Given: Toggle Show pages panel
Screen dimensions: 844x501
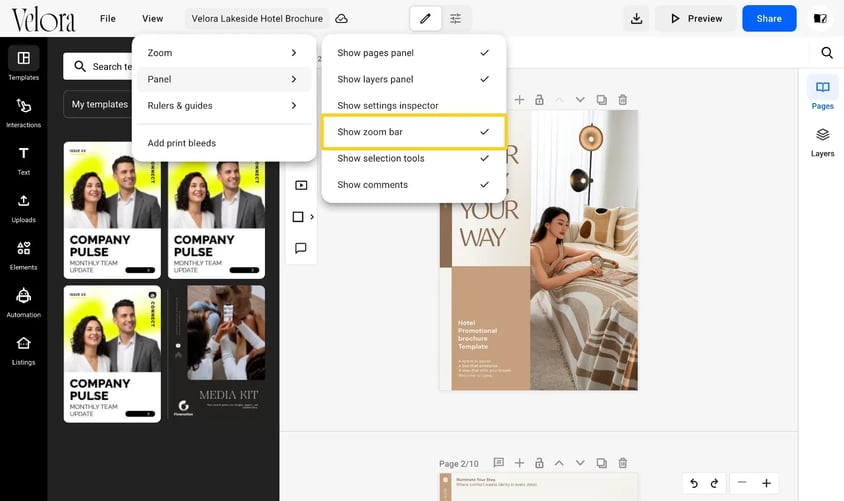Looking at the screenshot, I should [x=413, y=53].
